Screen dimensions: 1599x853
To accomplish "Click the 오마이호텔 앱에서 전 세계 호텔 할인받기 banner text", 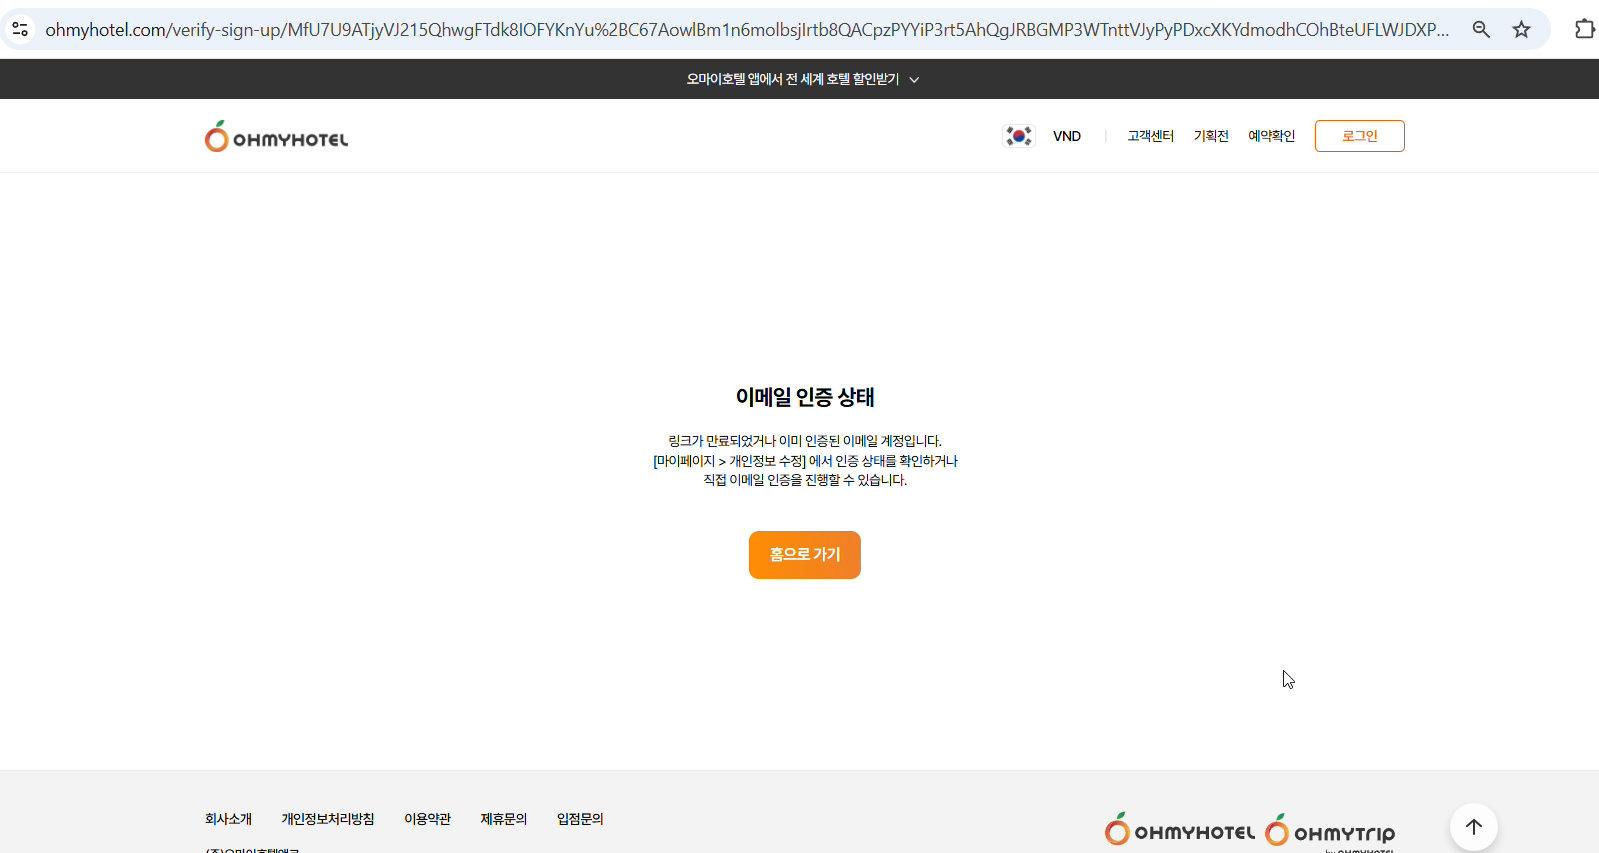I will point(793,79).
